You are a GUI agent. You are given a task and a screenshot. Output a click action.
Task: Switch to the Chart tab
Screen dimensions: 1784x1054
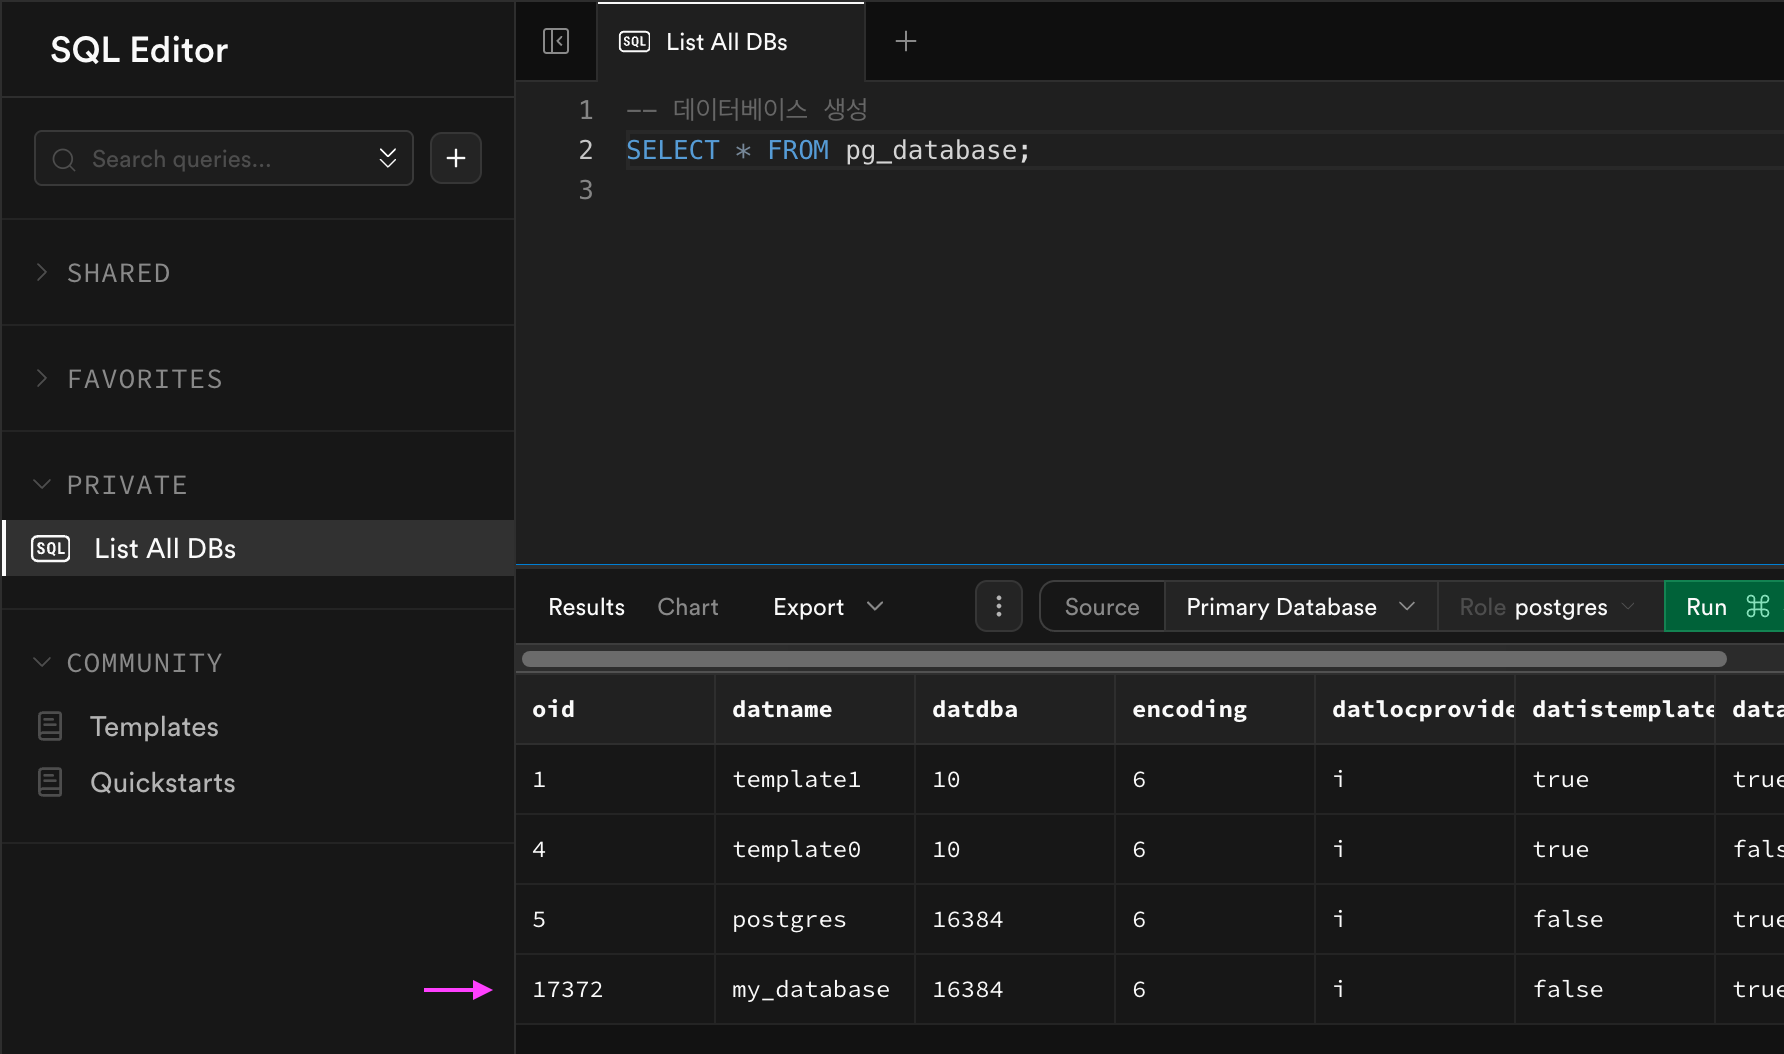[687, 607]
